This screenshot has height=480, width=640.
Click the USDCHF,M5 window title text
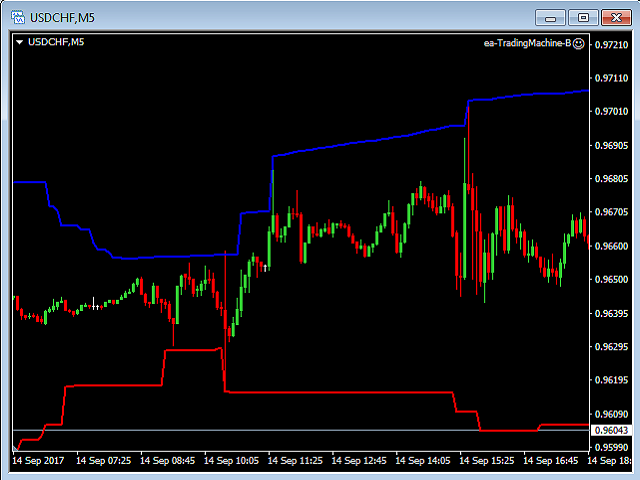(62, 18)
